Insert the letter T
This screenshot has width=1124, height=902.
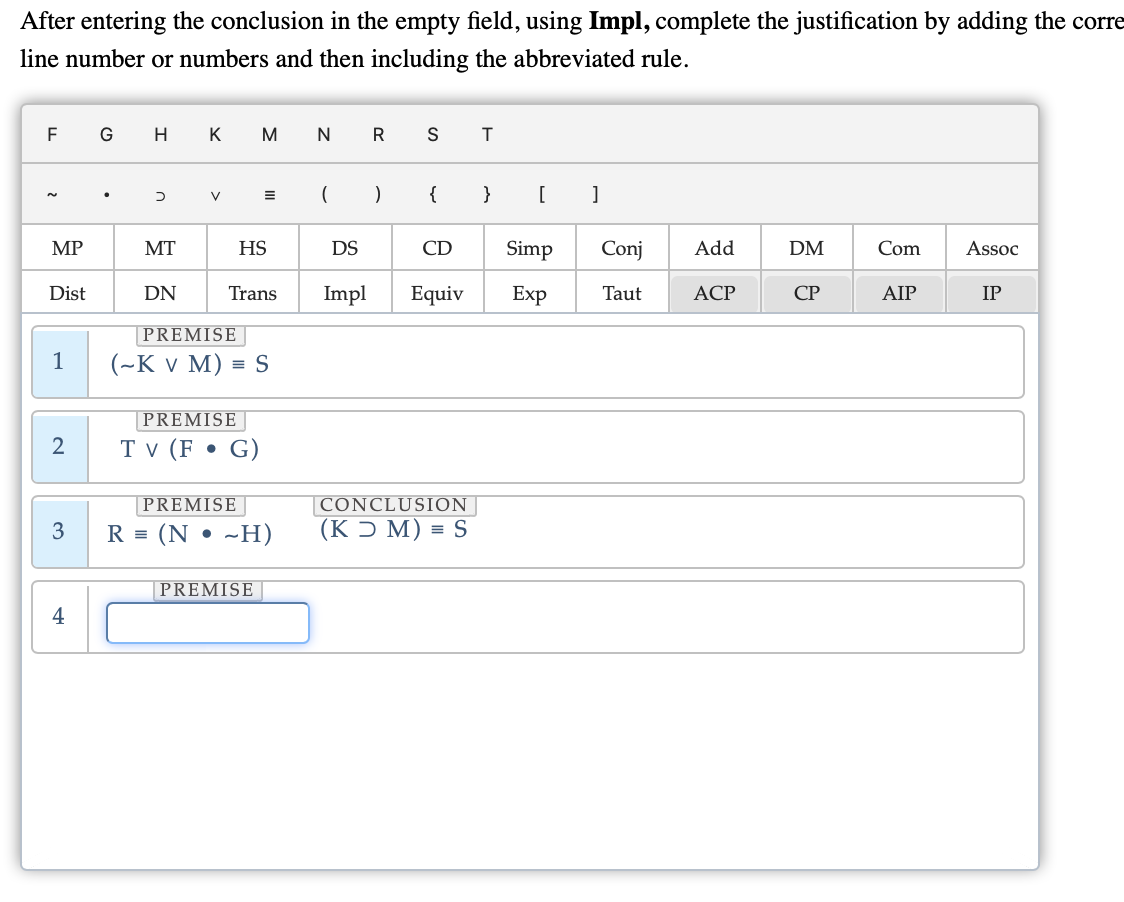[486, 134]
